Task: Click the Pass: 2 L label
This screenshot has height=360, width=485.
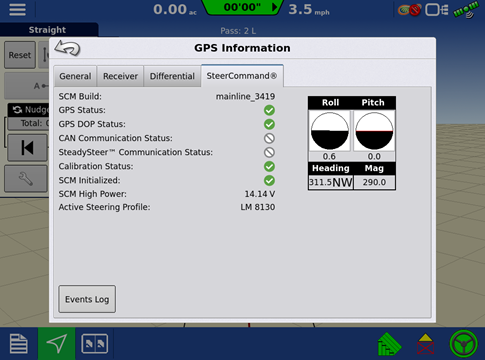Action: [x=238, y=31]
